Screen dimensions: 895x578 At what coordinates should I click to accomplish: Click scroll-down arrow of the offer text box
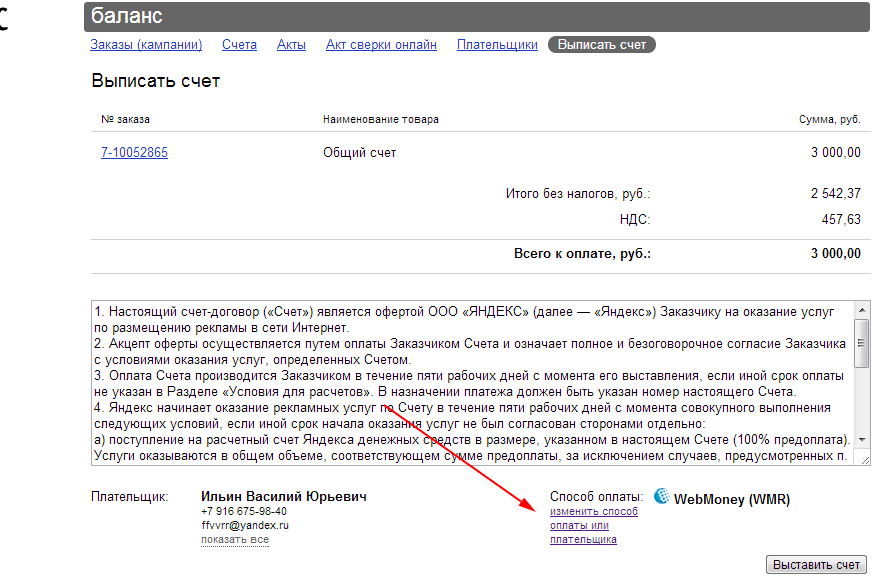[862, 439]
